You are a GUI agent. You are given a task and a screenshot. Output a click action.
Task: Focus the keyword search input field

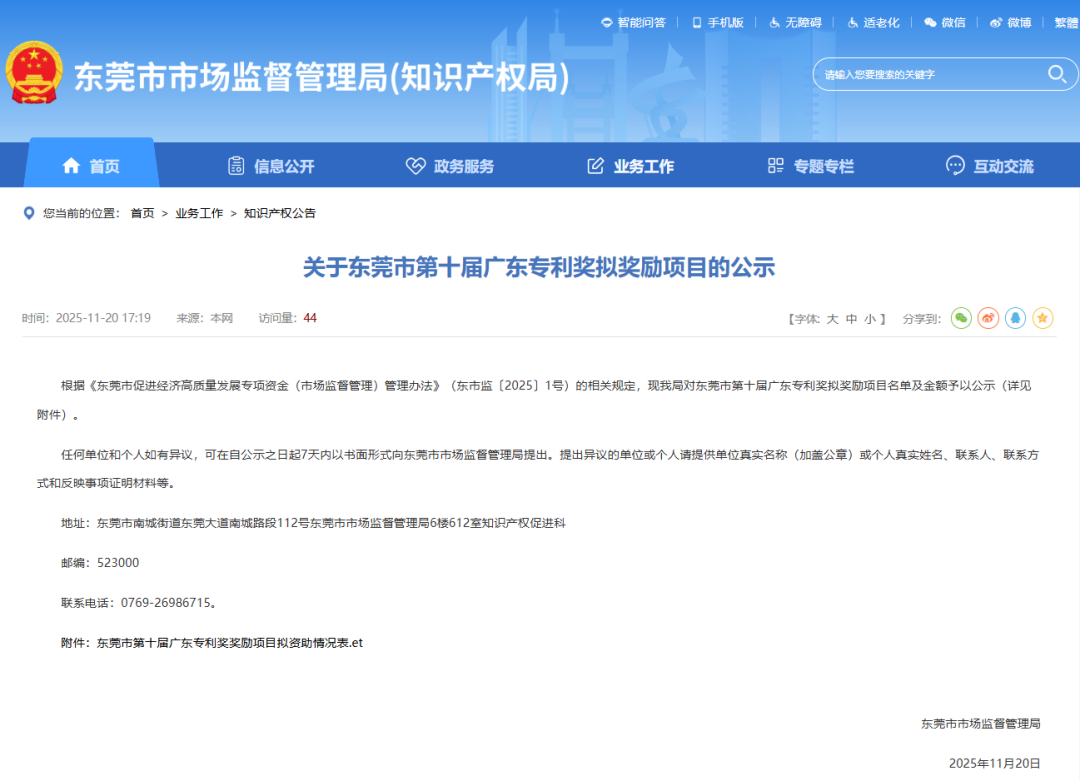tap(925, 74)
